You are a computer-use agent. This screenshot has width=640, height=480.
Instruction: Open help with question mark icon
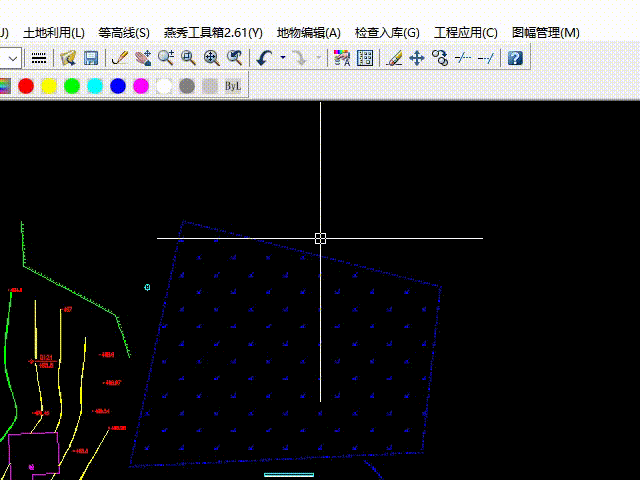click(515, 58)
